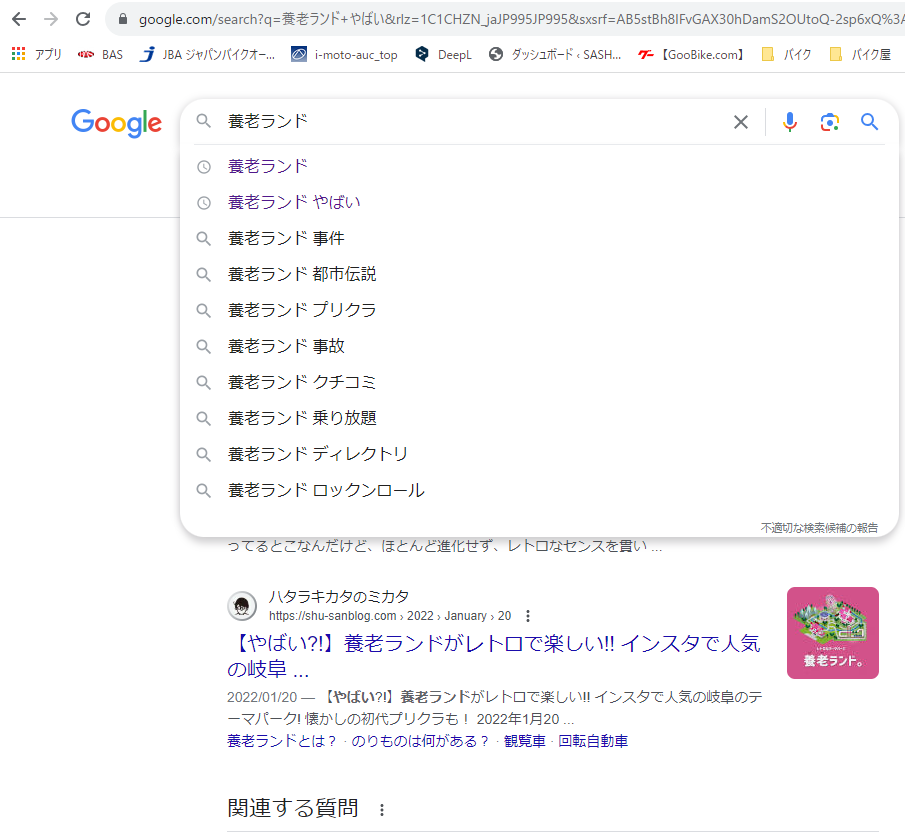Open the 回転自動車 sitelink
This screenshot has height=833, width=905.
pos(593,741)
